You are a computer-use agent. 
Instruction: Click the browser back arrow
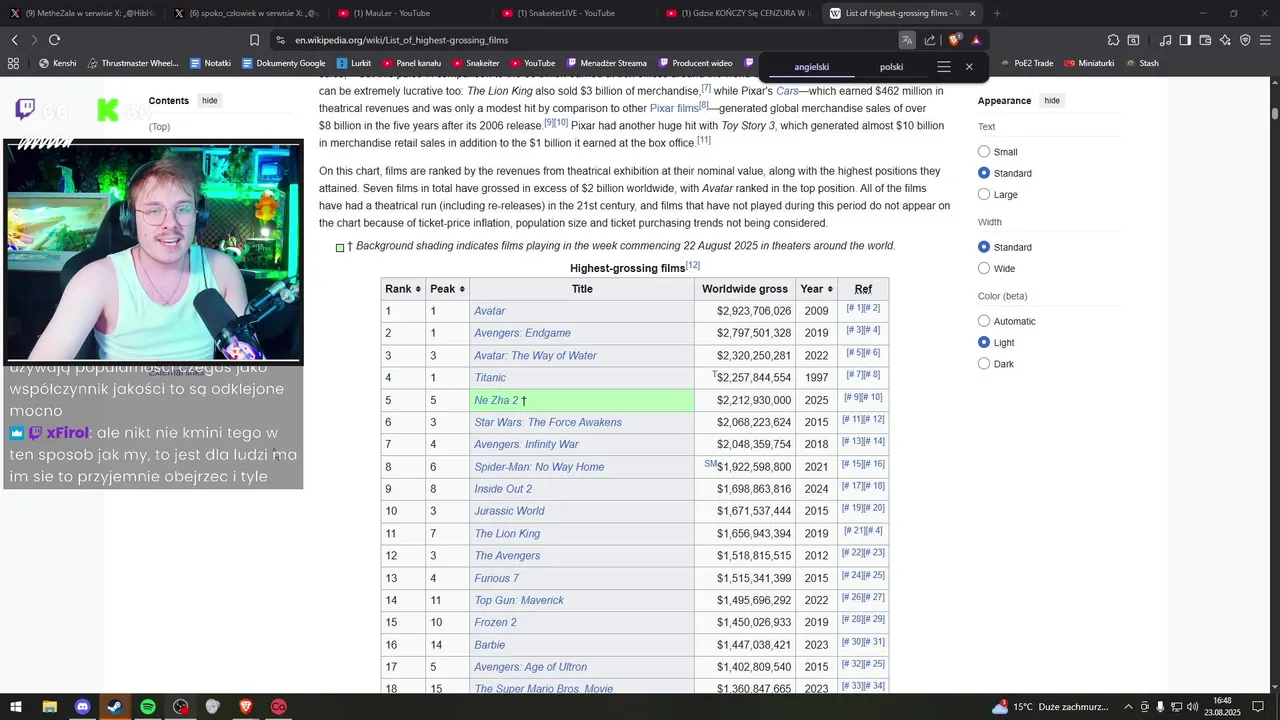point(14,40)
